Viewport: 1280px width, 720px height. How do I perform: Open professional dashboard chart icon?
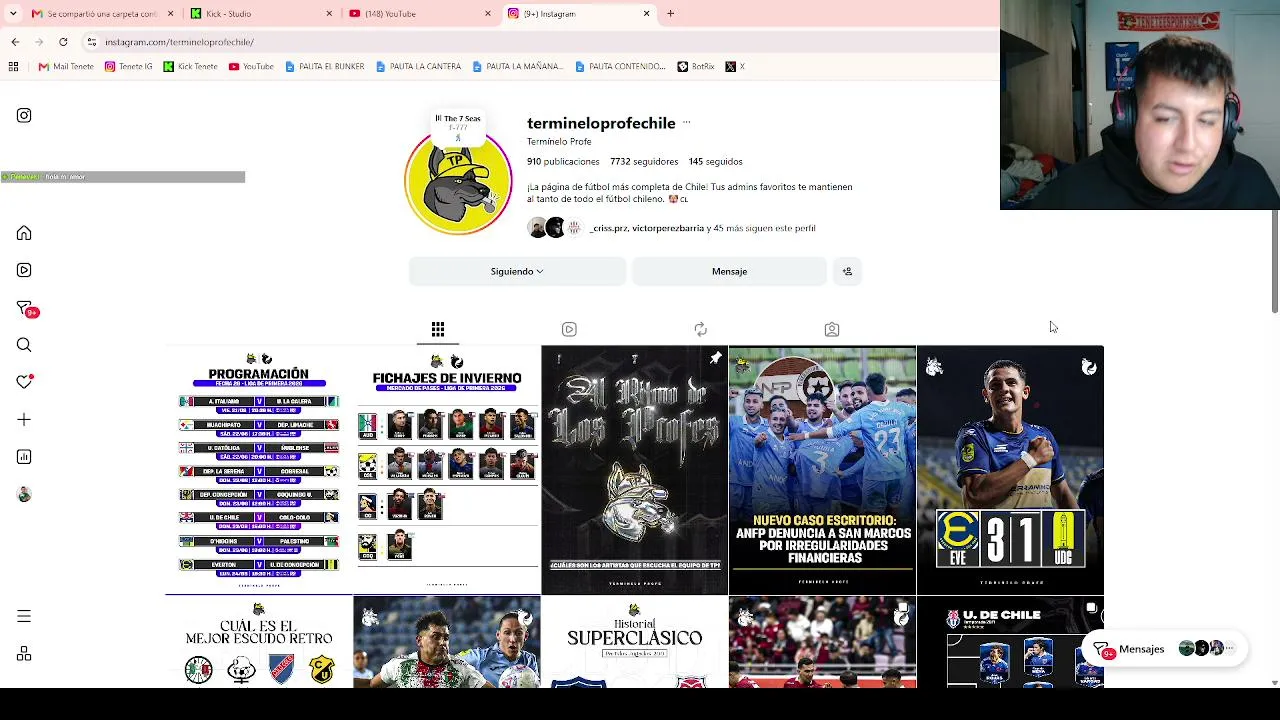tap(24, 457)
